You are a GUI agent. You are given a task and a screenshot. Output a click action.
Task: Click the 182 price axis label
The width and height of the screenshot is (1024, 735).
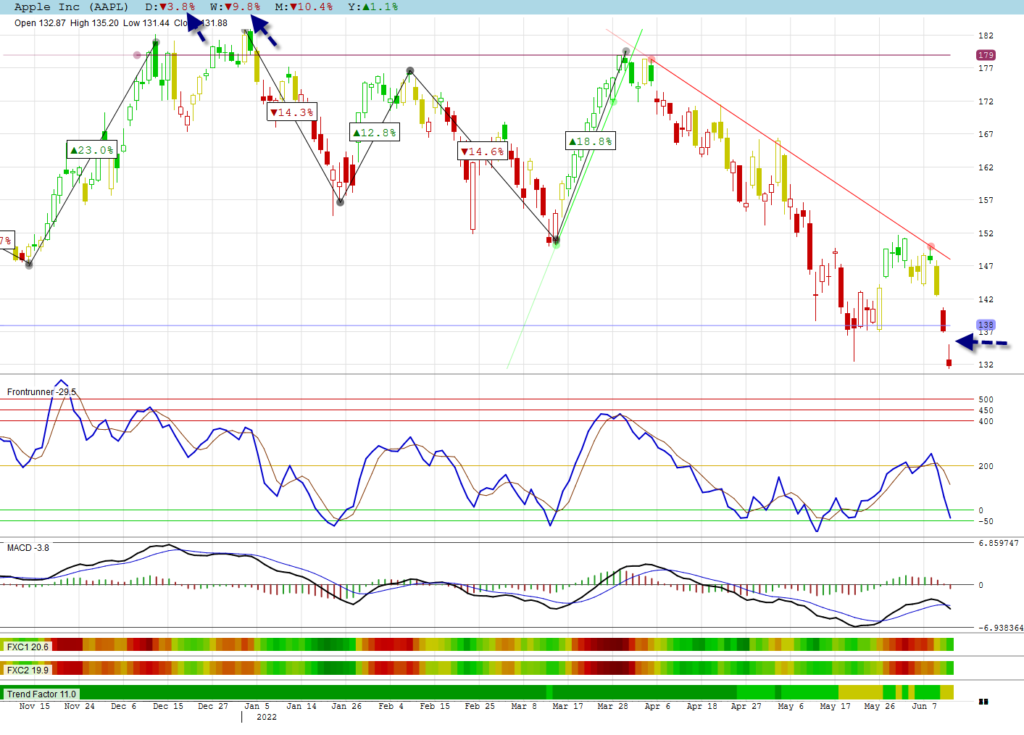click(x=985, y=35)
